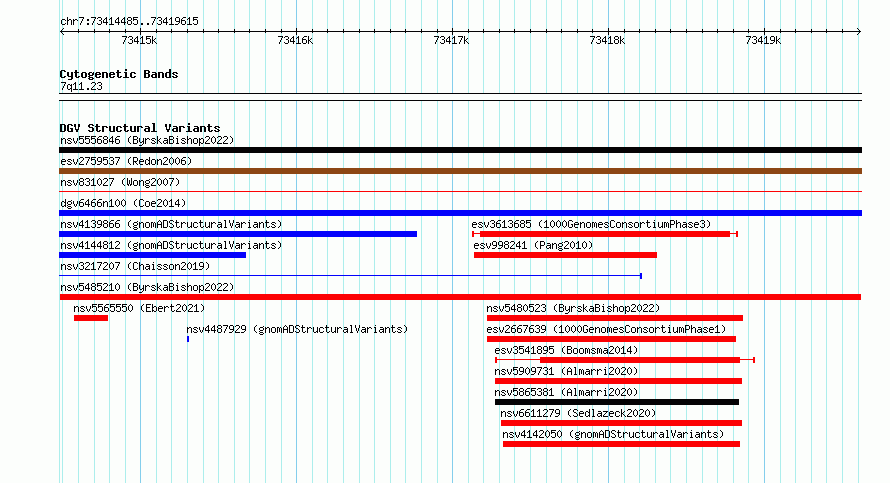Select the red nsv5909731 variant bar
Screen dimensions: 890x483
coord(619,381)
